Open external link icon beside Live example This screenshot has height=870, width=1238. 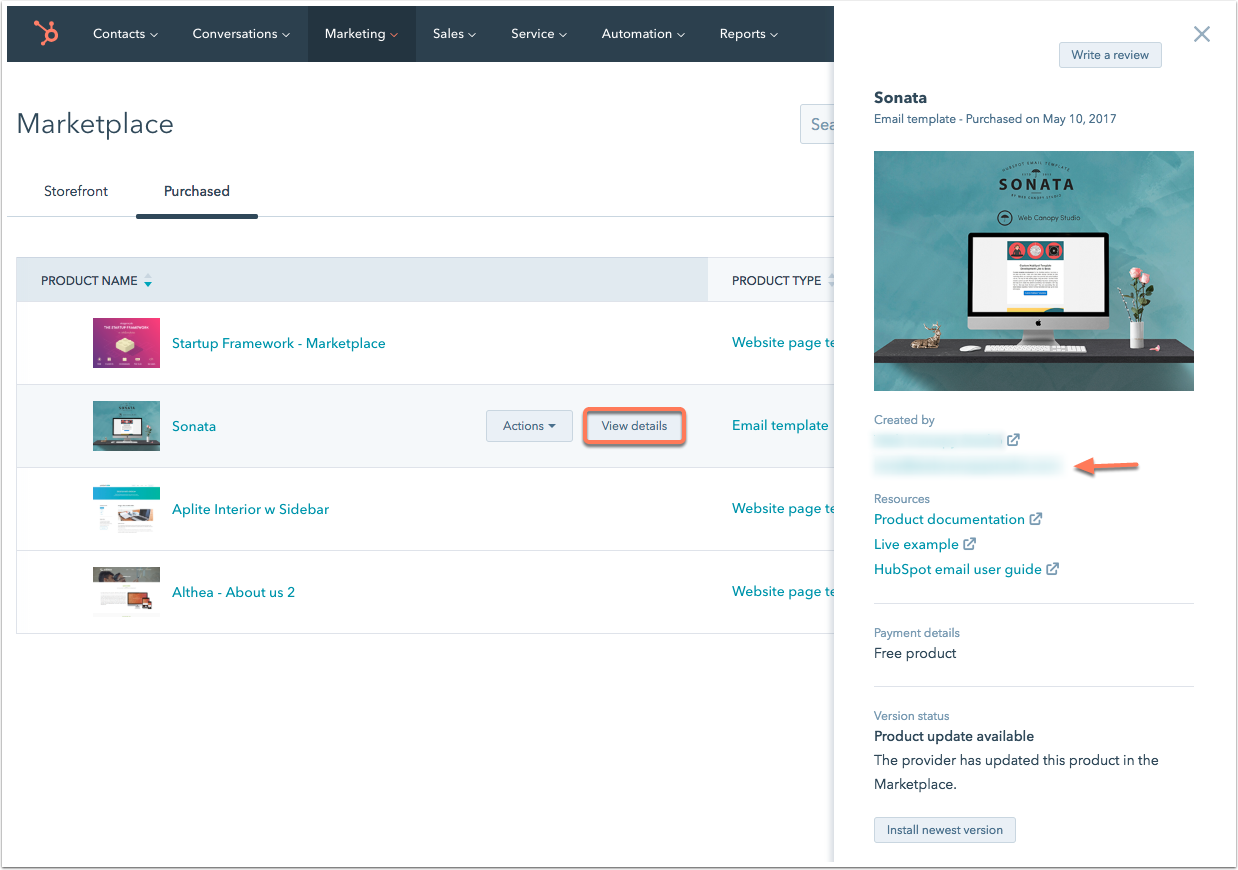tap(969, 544)
